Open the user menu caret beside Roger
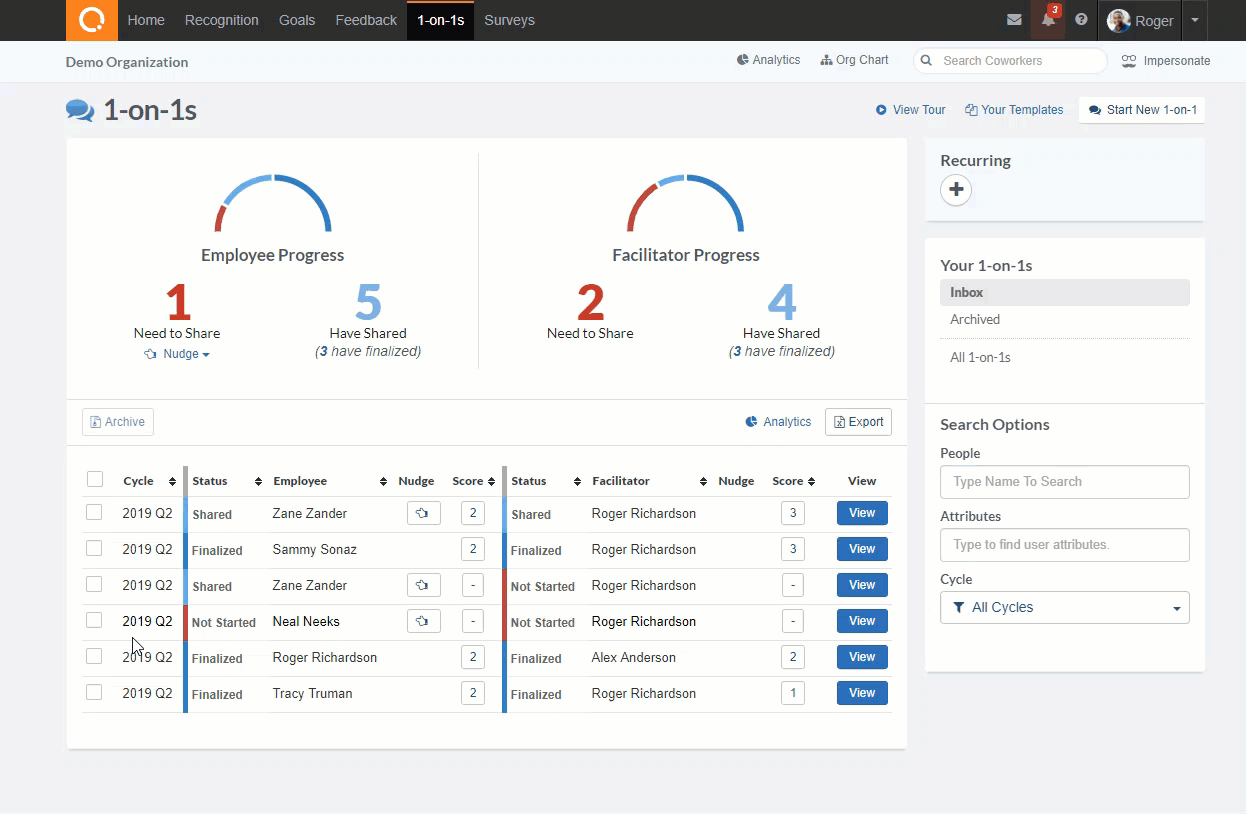Screen dimensions: 1246x814 pyautogui.click(x=1194, y=20)
